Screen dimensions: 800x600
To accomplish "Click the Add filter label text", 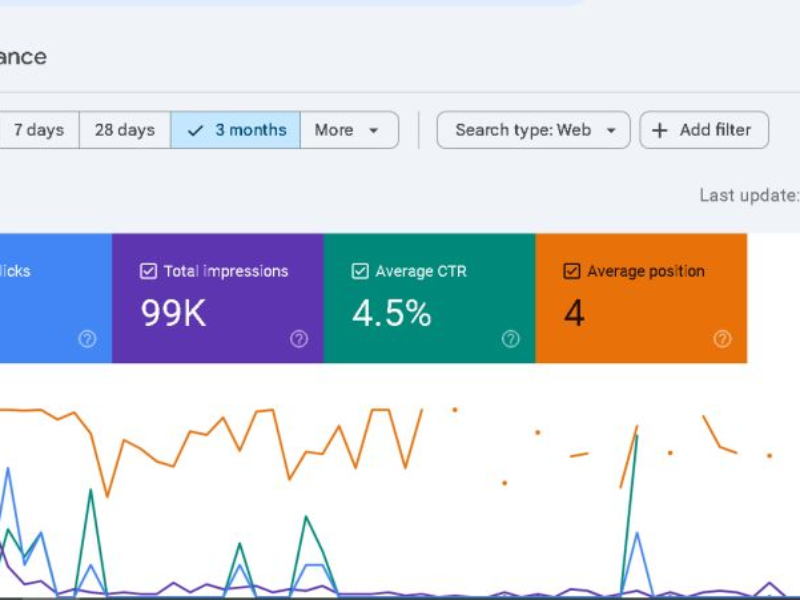I will (717, 130).
